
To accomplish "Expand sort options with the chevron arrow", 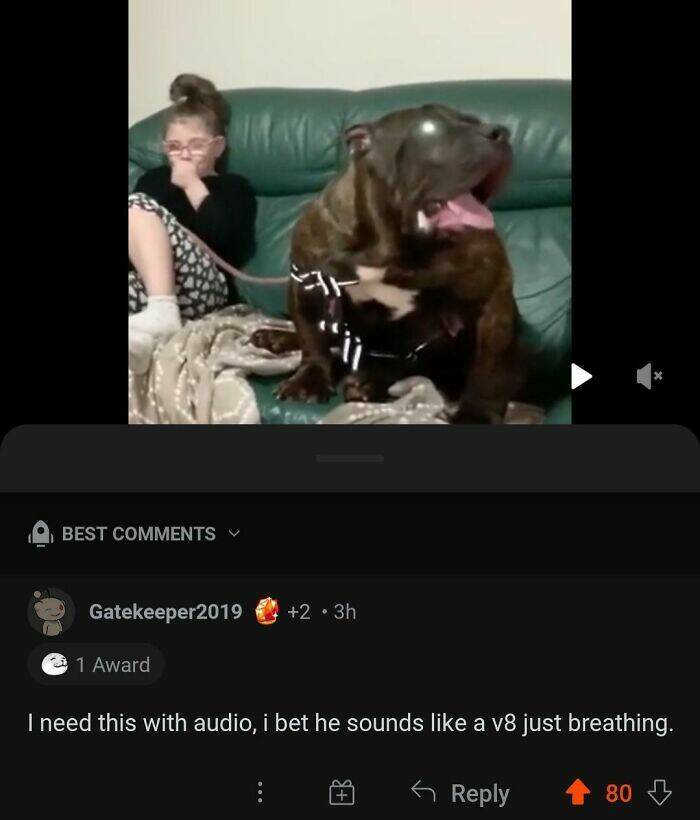I will coord(234,534).
